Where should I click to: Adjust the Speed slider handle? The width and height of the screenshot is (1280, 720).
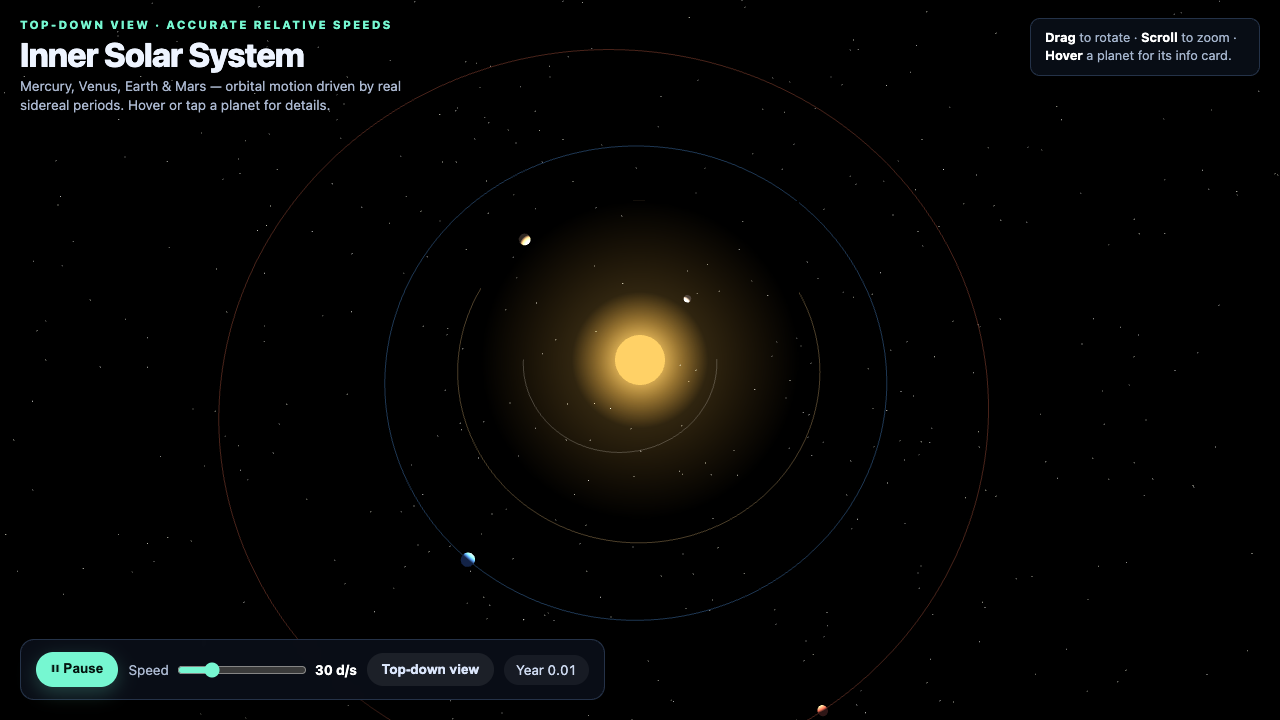pyautogui.click(x=211, y=670)
